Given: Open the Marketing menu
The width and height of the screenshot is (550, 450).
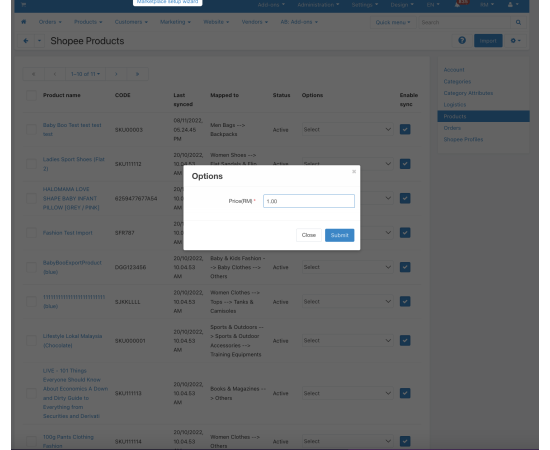Looking at the screenshot, I should (x=175, y=22).
